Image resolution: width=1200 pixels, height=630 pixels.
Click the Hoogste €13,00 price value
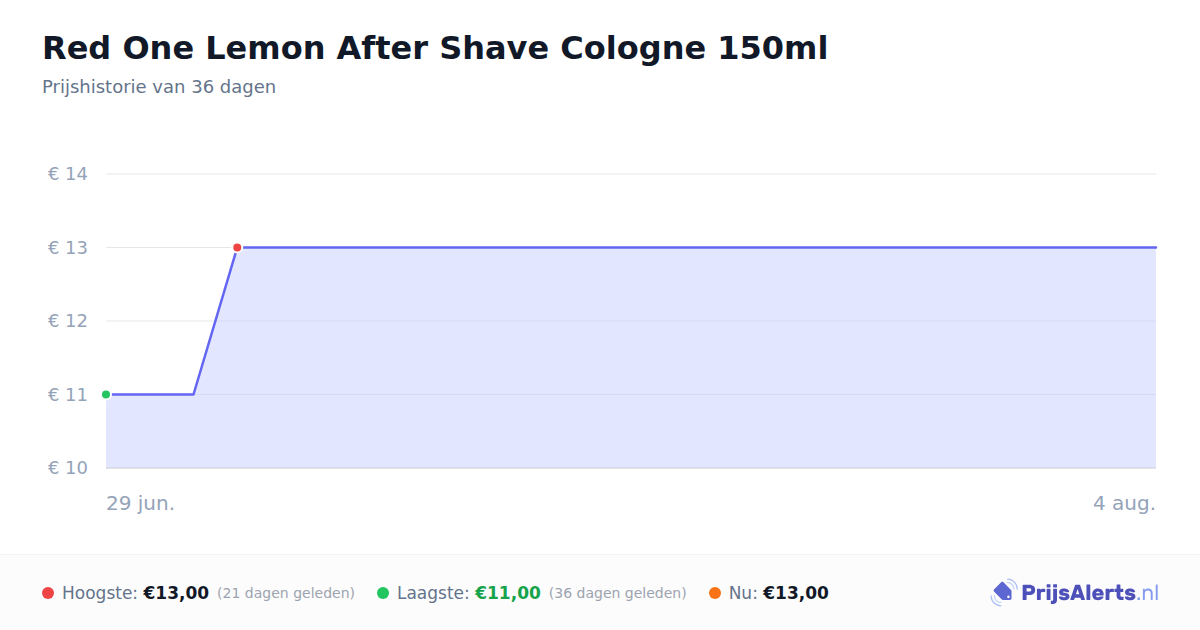[176, 593]
